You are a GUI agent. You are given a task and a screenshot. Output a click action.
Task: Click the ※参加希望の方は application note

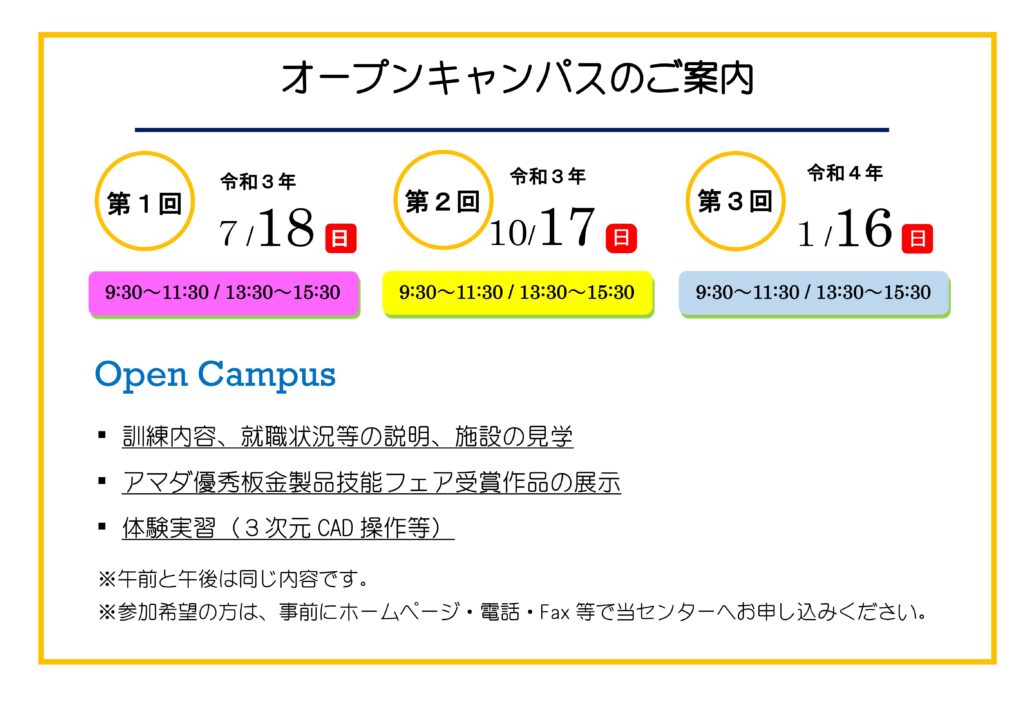pyautogui.click(x=512, y=612)
